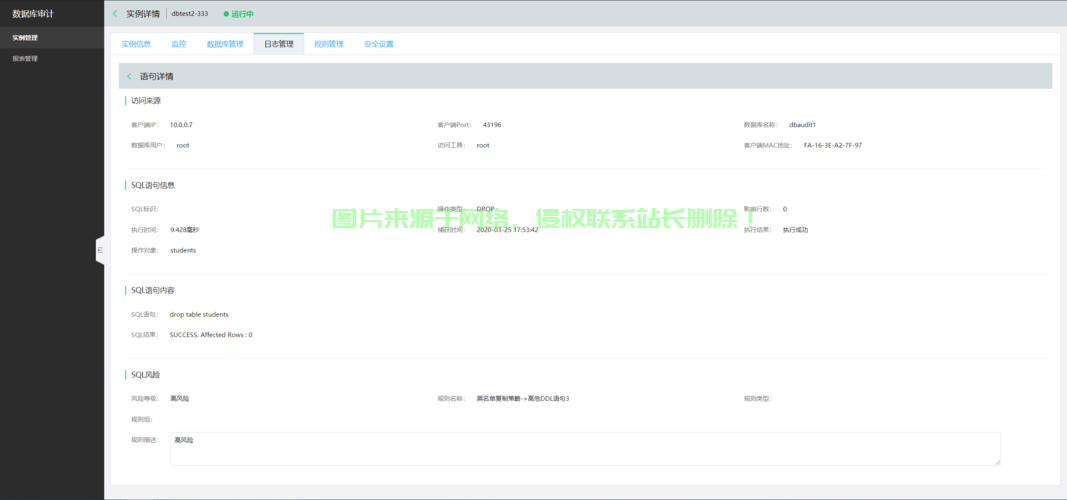
Task: Switch to the 数据库管理 tab
Action: coord(225,44)
